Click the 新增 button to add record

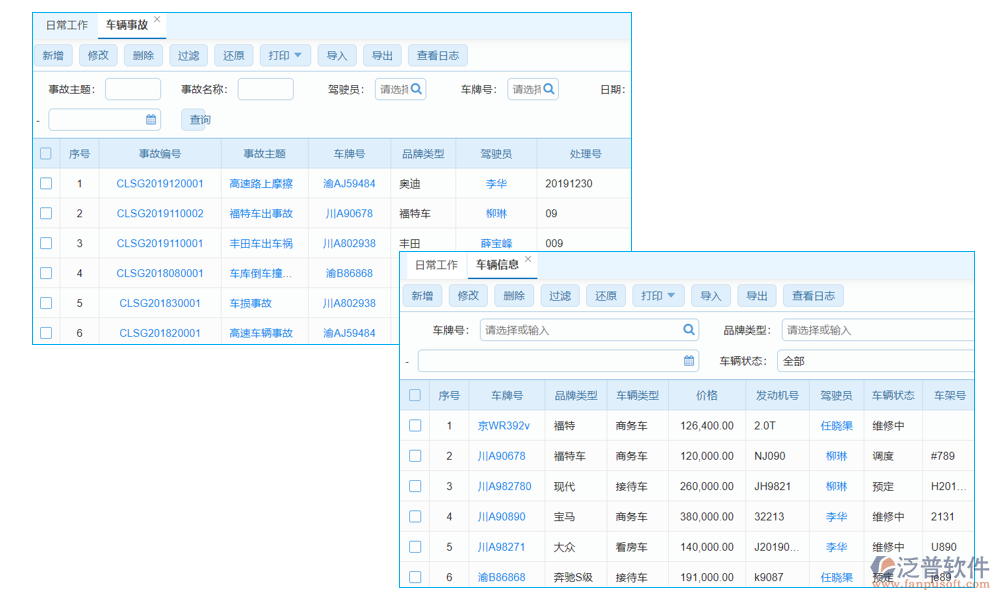[53, 55]
